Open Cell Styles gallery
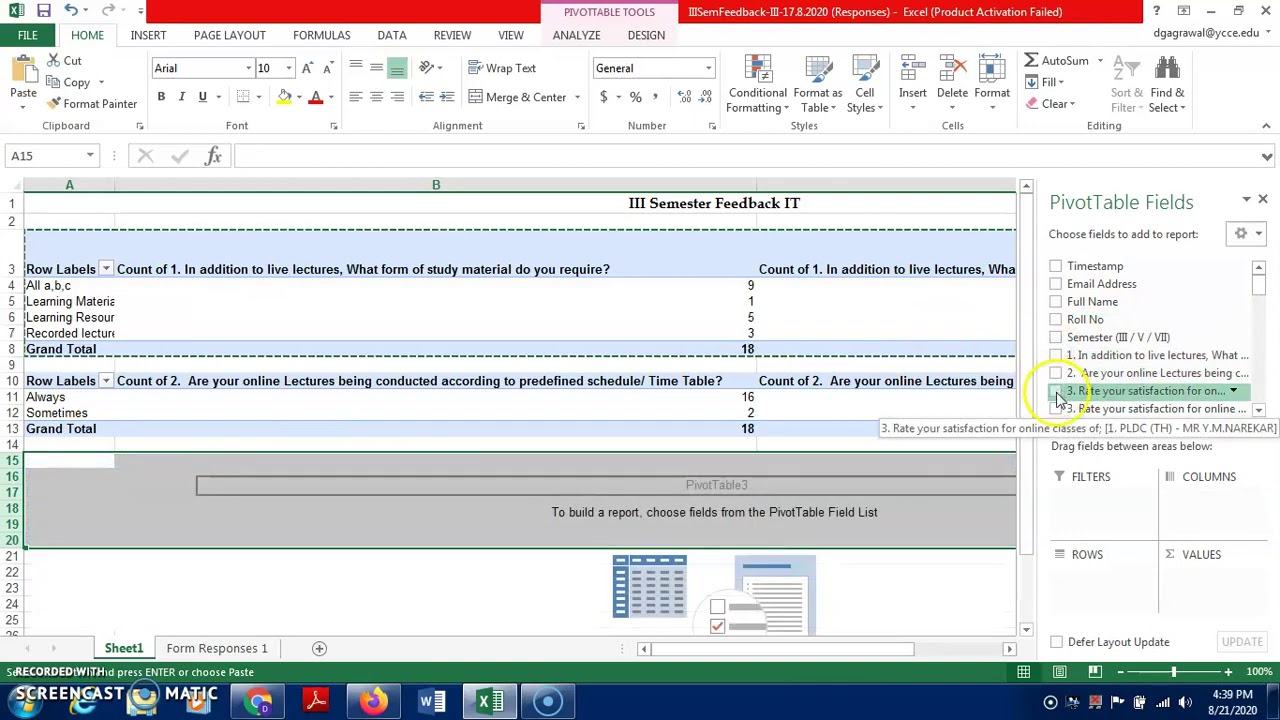 pyautogui.click(x=865, y=85)
